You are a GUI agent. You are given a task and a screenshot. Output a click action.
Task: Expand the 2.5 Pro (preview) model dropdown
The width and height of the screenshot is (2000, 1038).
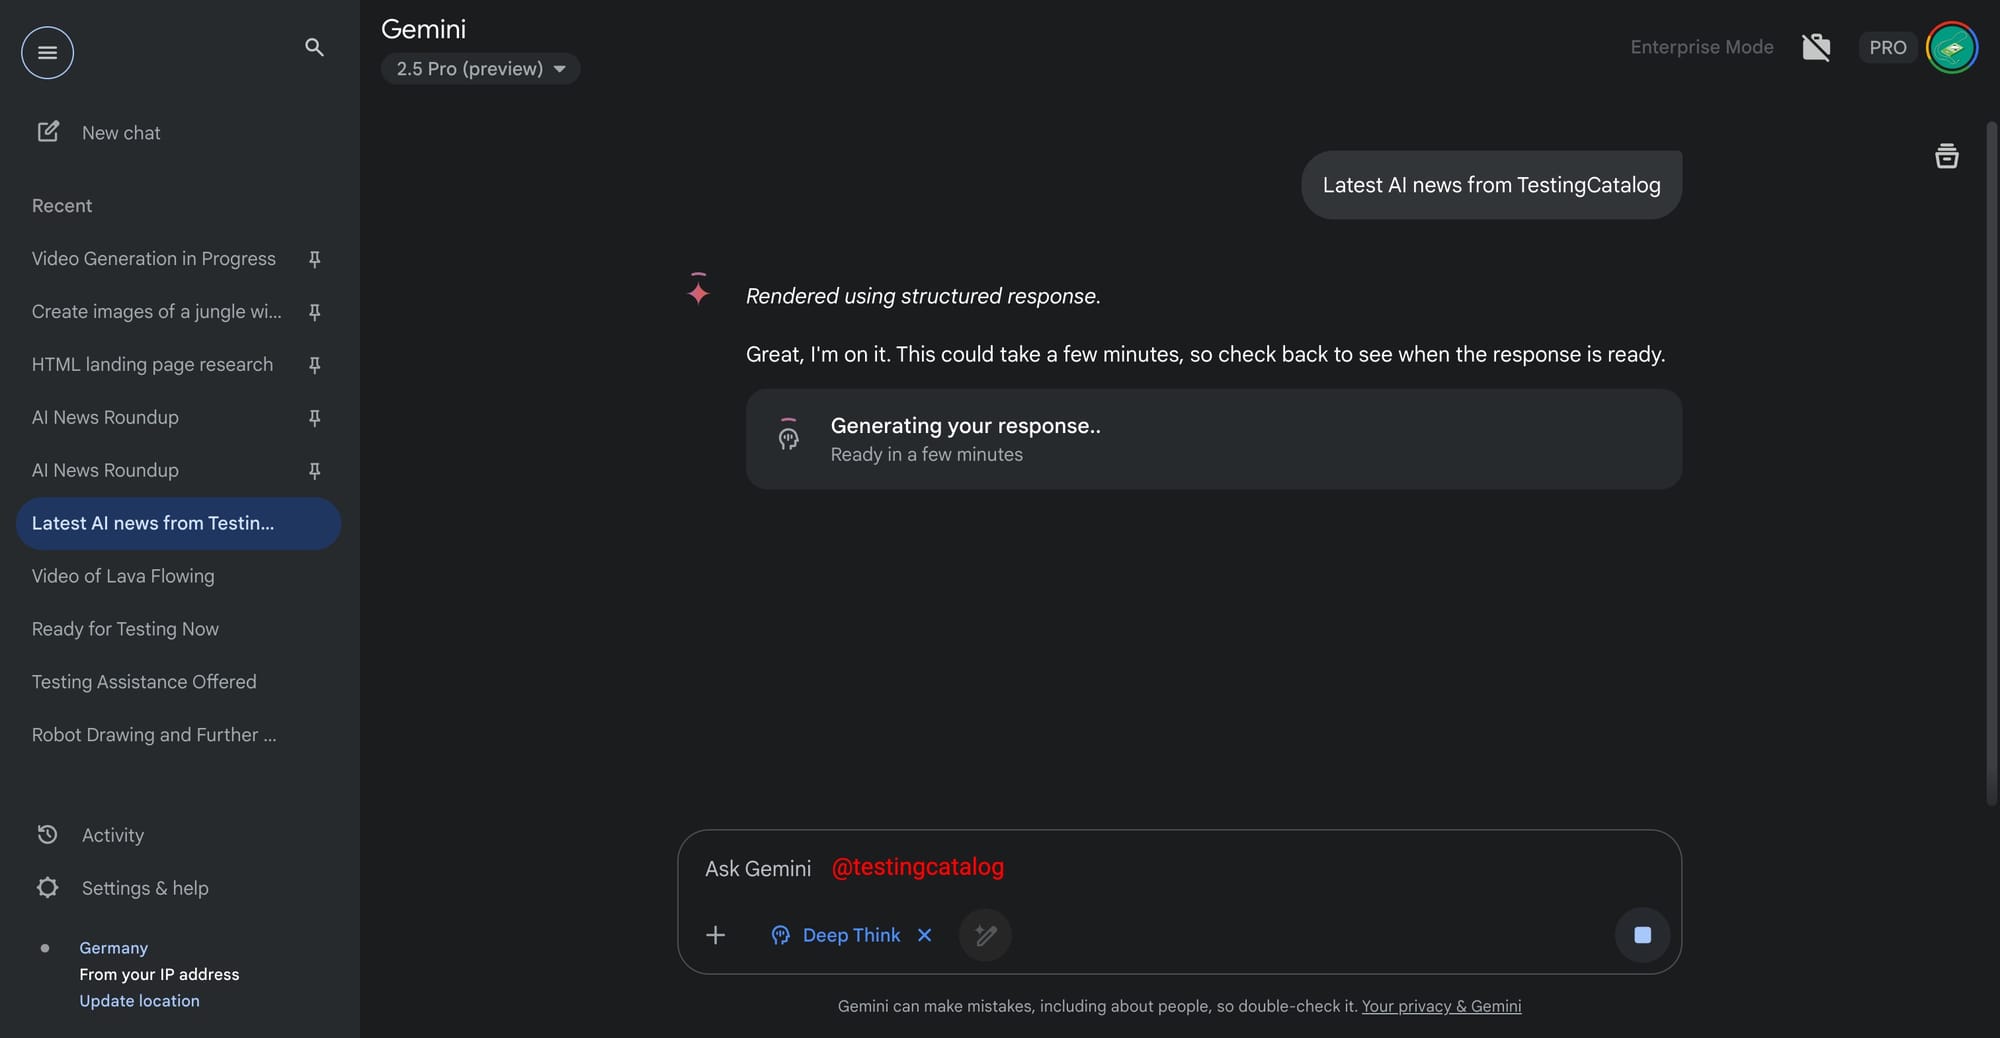point(480,68)
